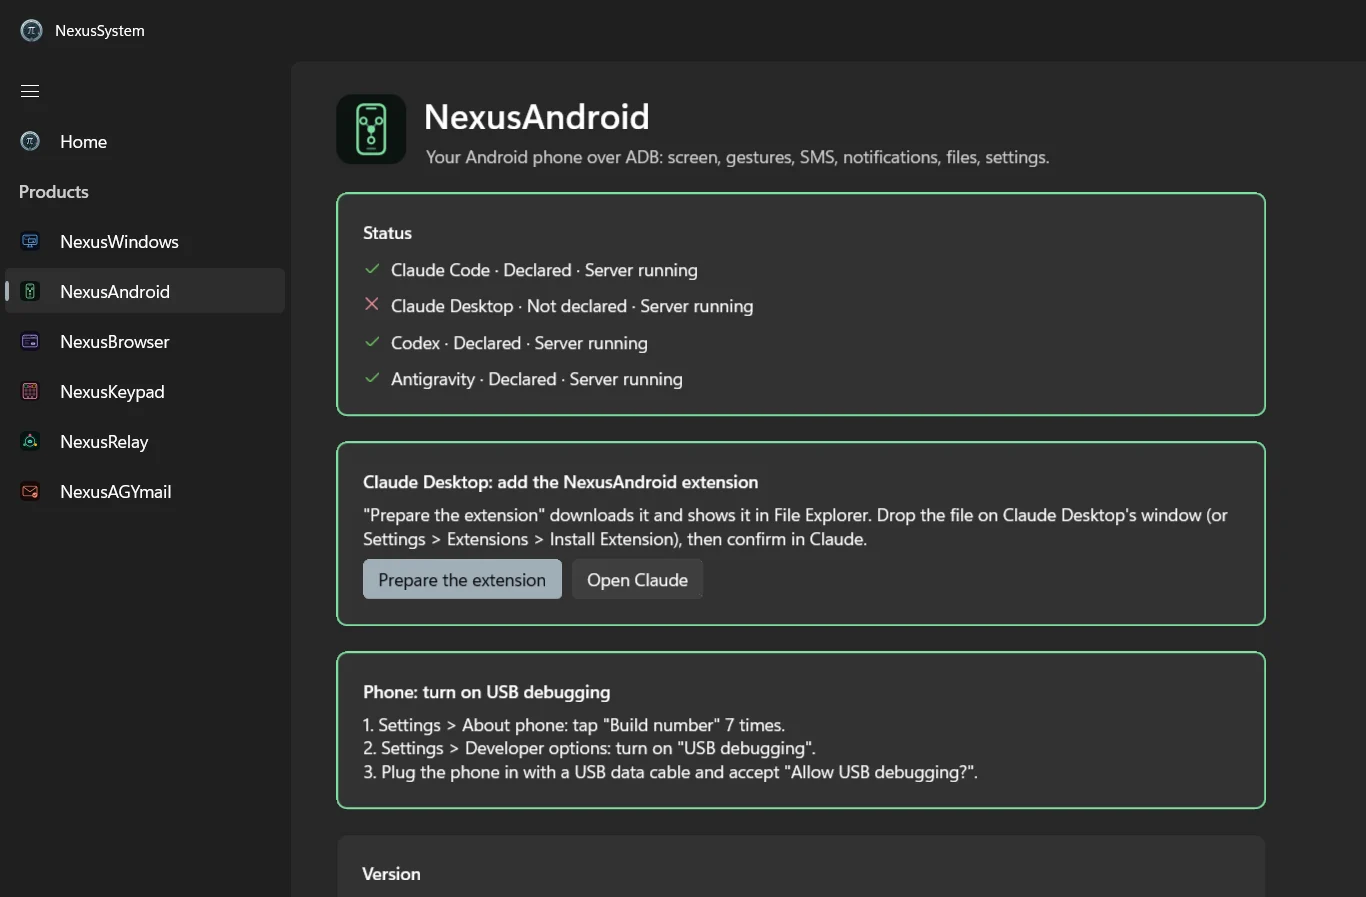Click the Home icon in sidebar

30,141
